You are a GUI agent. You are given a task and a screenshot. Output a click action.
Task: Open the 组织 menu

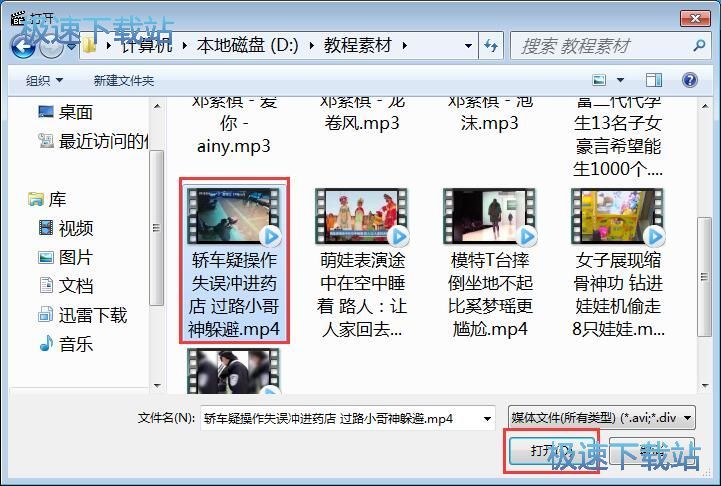(x=44, y=80)
